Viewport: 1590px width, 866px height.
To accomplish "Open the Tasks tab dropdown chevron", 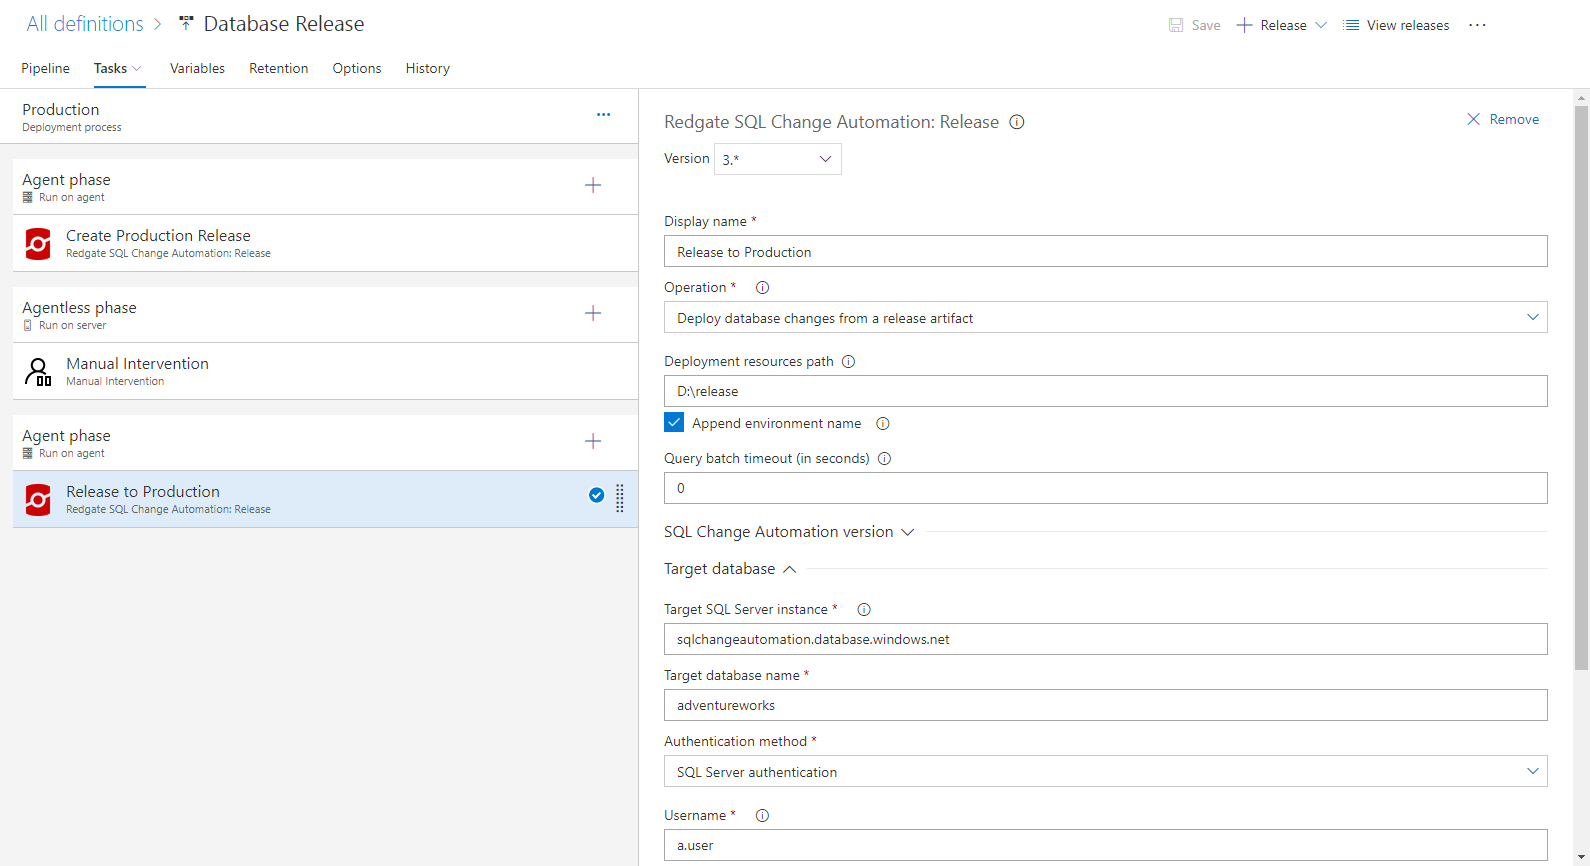I will click(137, 68).
